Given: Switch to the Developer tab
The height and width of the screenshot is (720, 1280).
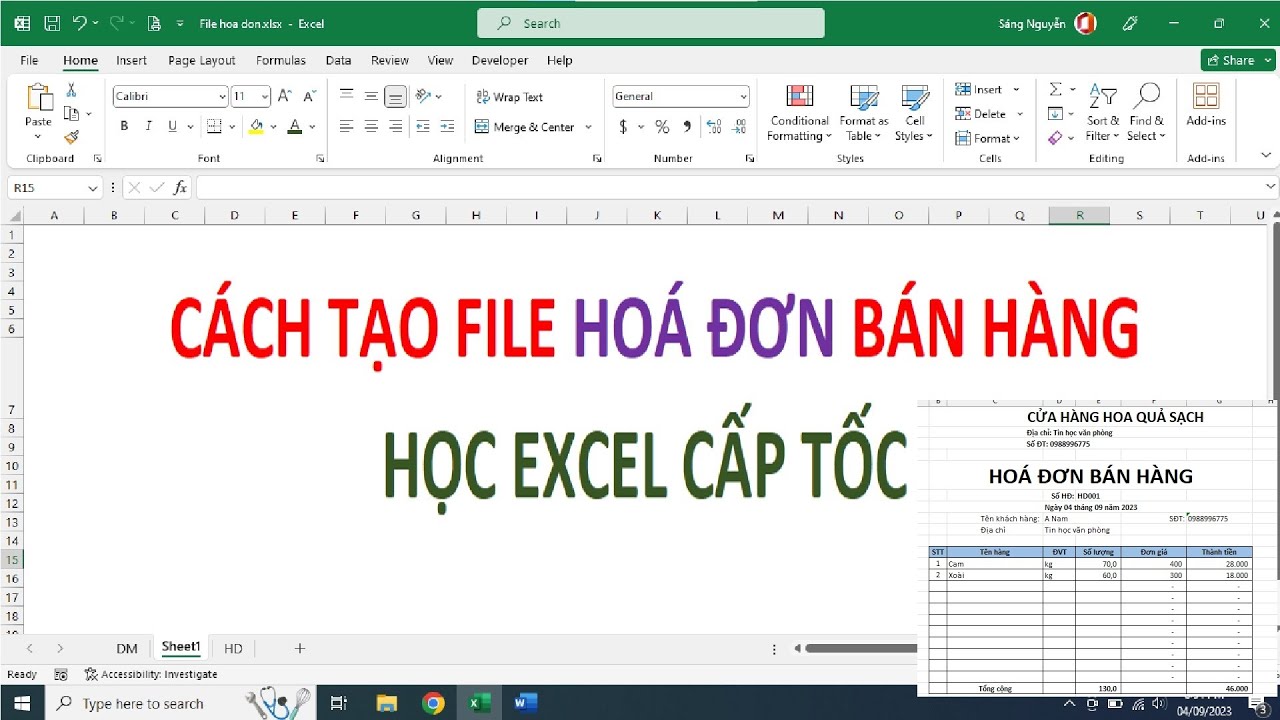Looking at the screenshot, I should pyautogui.click(x=500, y=60).
